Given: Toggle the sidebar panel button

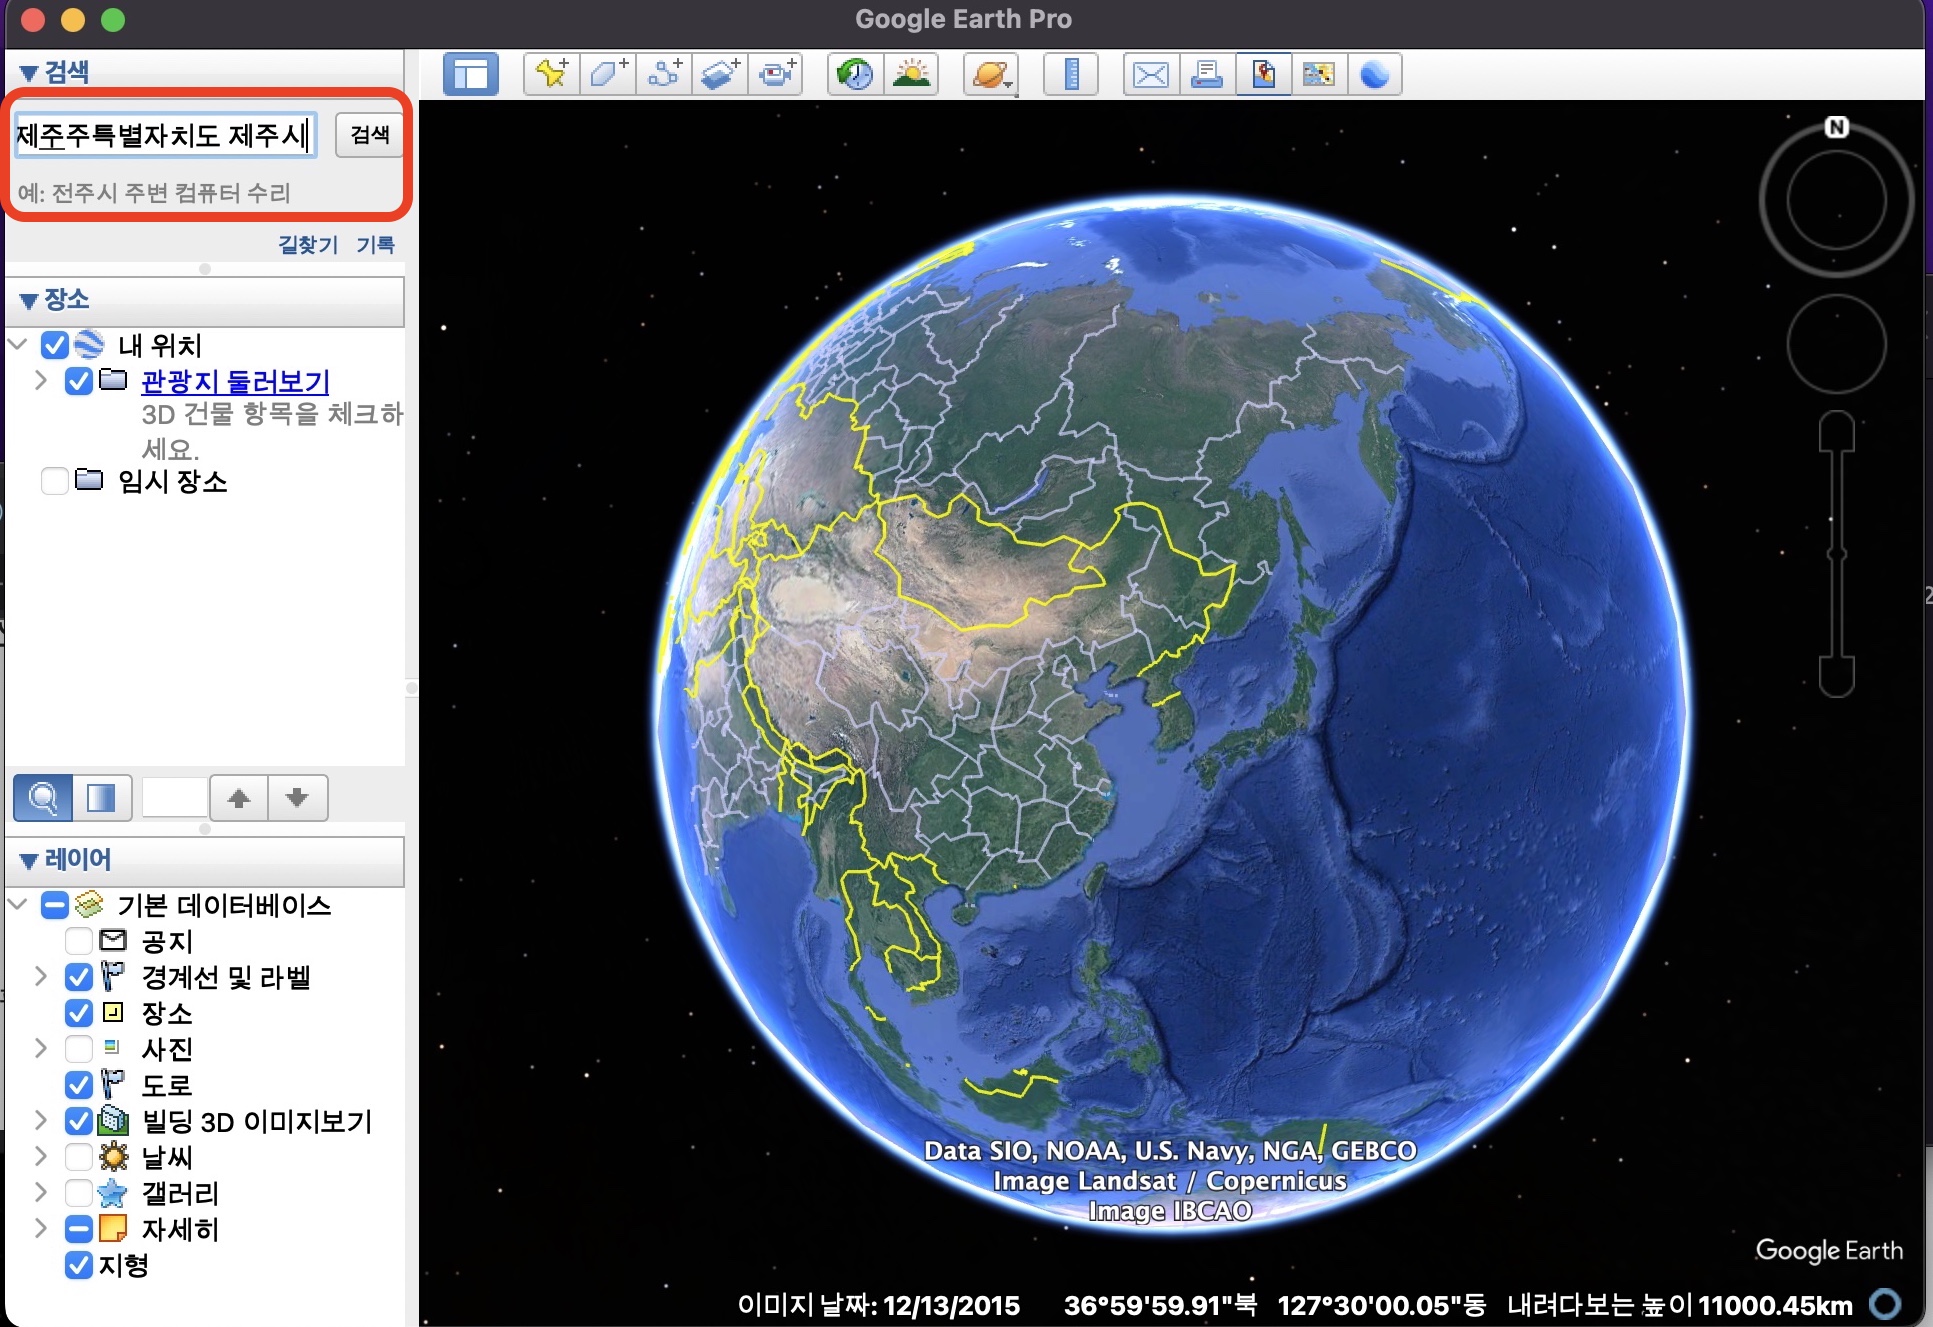Looking at the screenshot, I should pyautogui.click(x=471, y=74).
